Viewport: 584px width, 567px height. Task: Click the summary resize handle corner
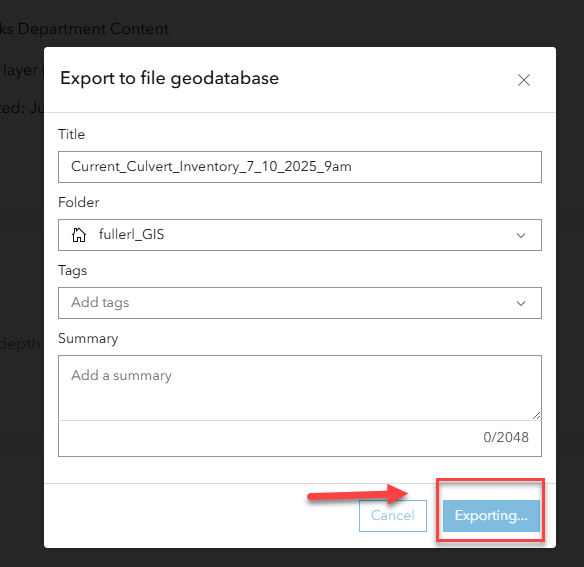[x=536, y=415]
